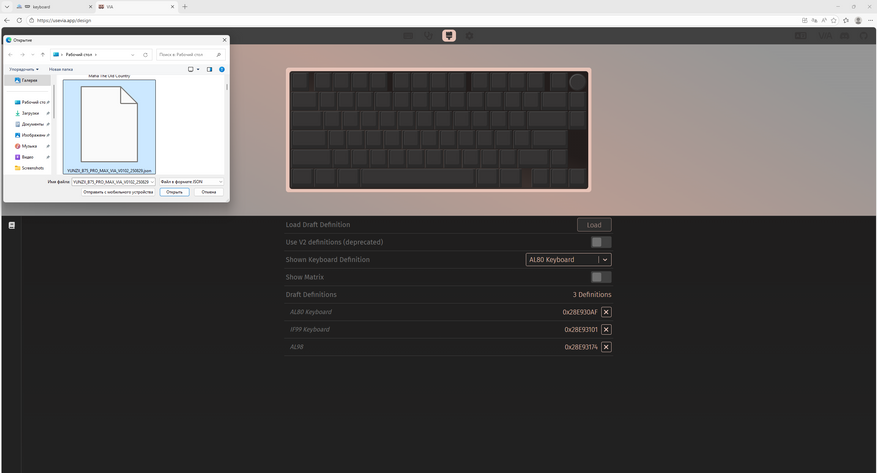Switch to the keyboard browser tab
The image size is (877, 473).
[53, 7]
